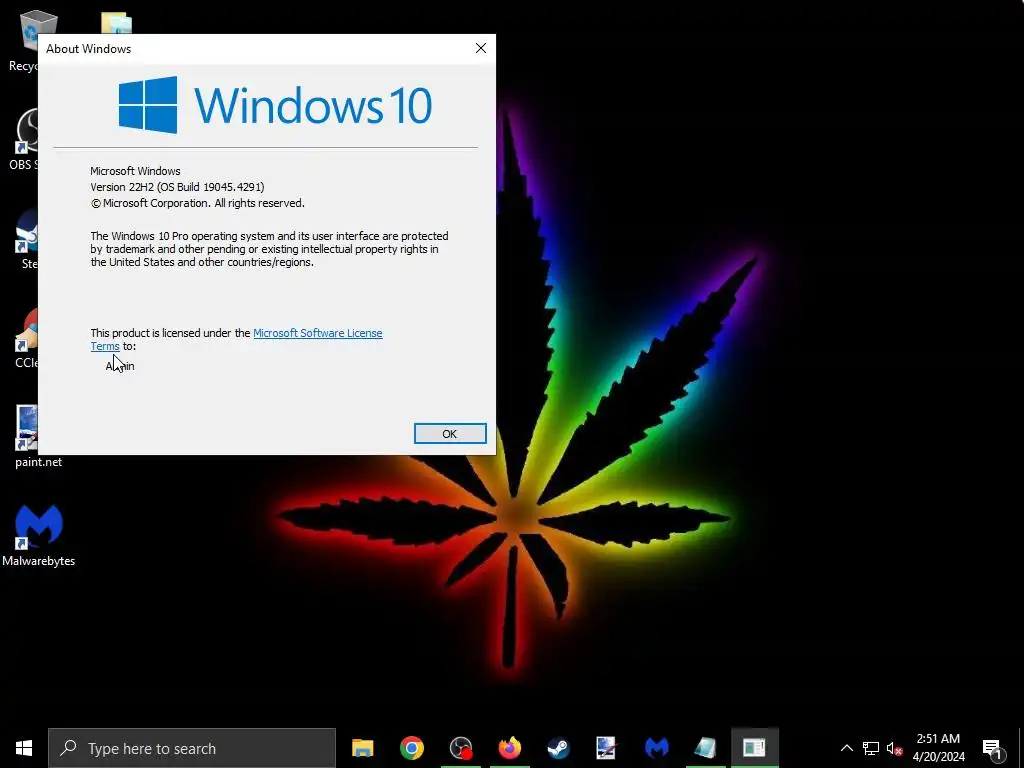Open Malwarebytes from the taskbar
Image resolution: width=1024 pixels, height=768 pixels.
tap(656, 748)
